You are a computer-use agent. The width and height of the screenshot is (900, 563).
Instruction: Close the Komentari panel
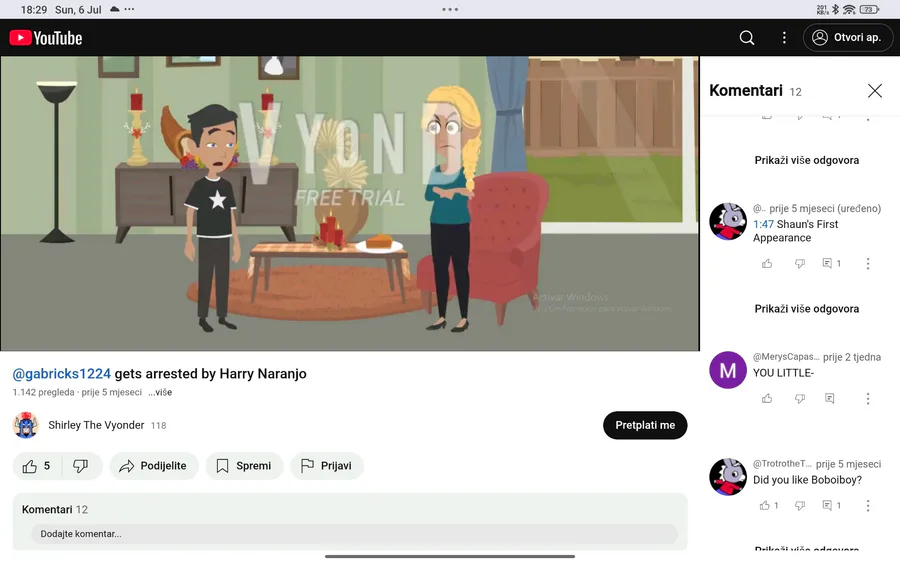(875, 91)
